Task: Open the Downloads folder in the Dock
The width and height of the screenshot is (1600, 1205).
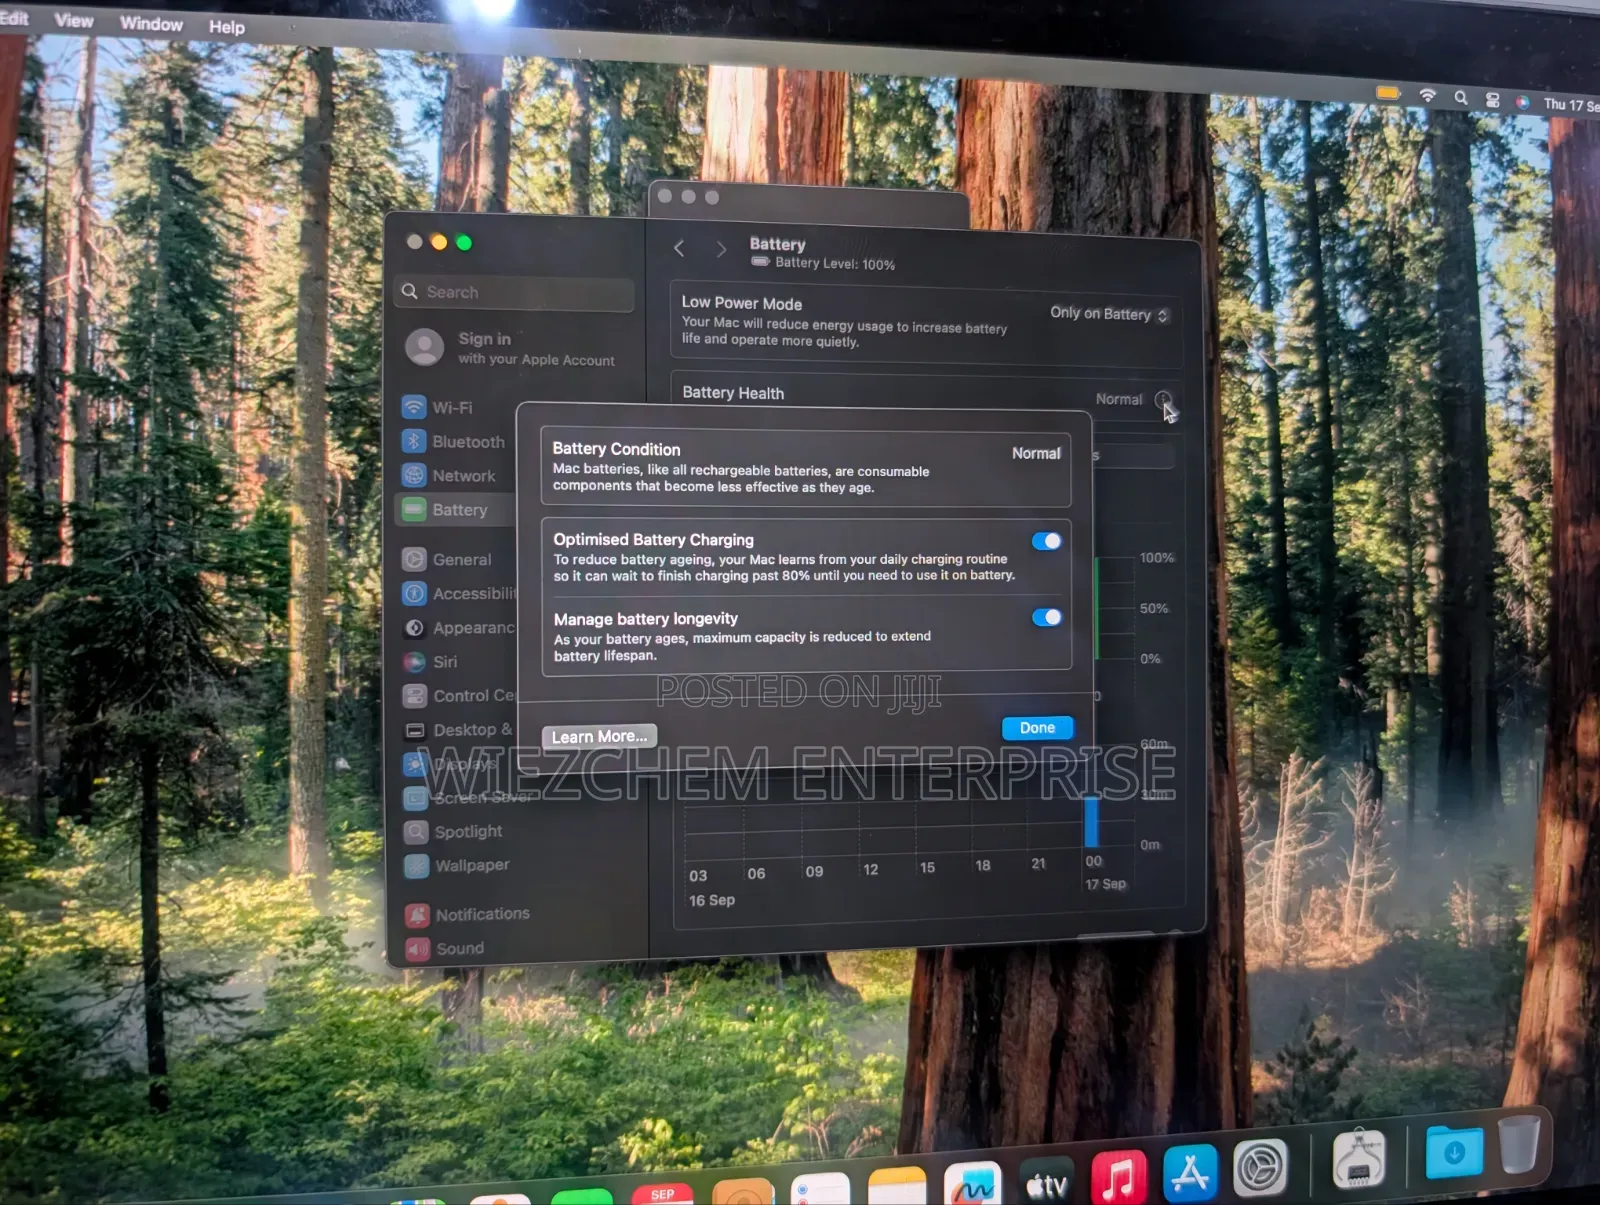Action: click(1454, 1152)
